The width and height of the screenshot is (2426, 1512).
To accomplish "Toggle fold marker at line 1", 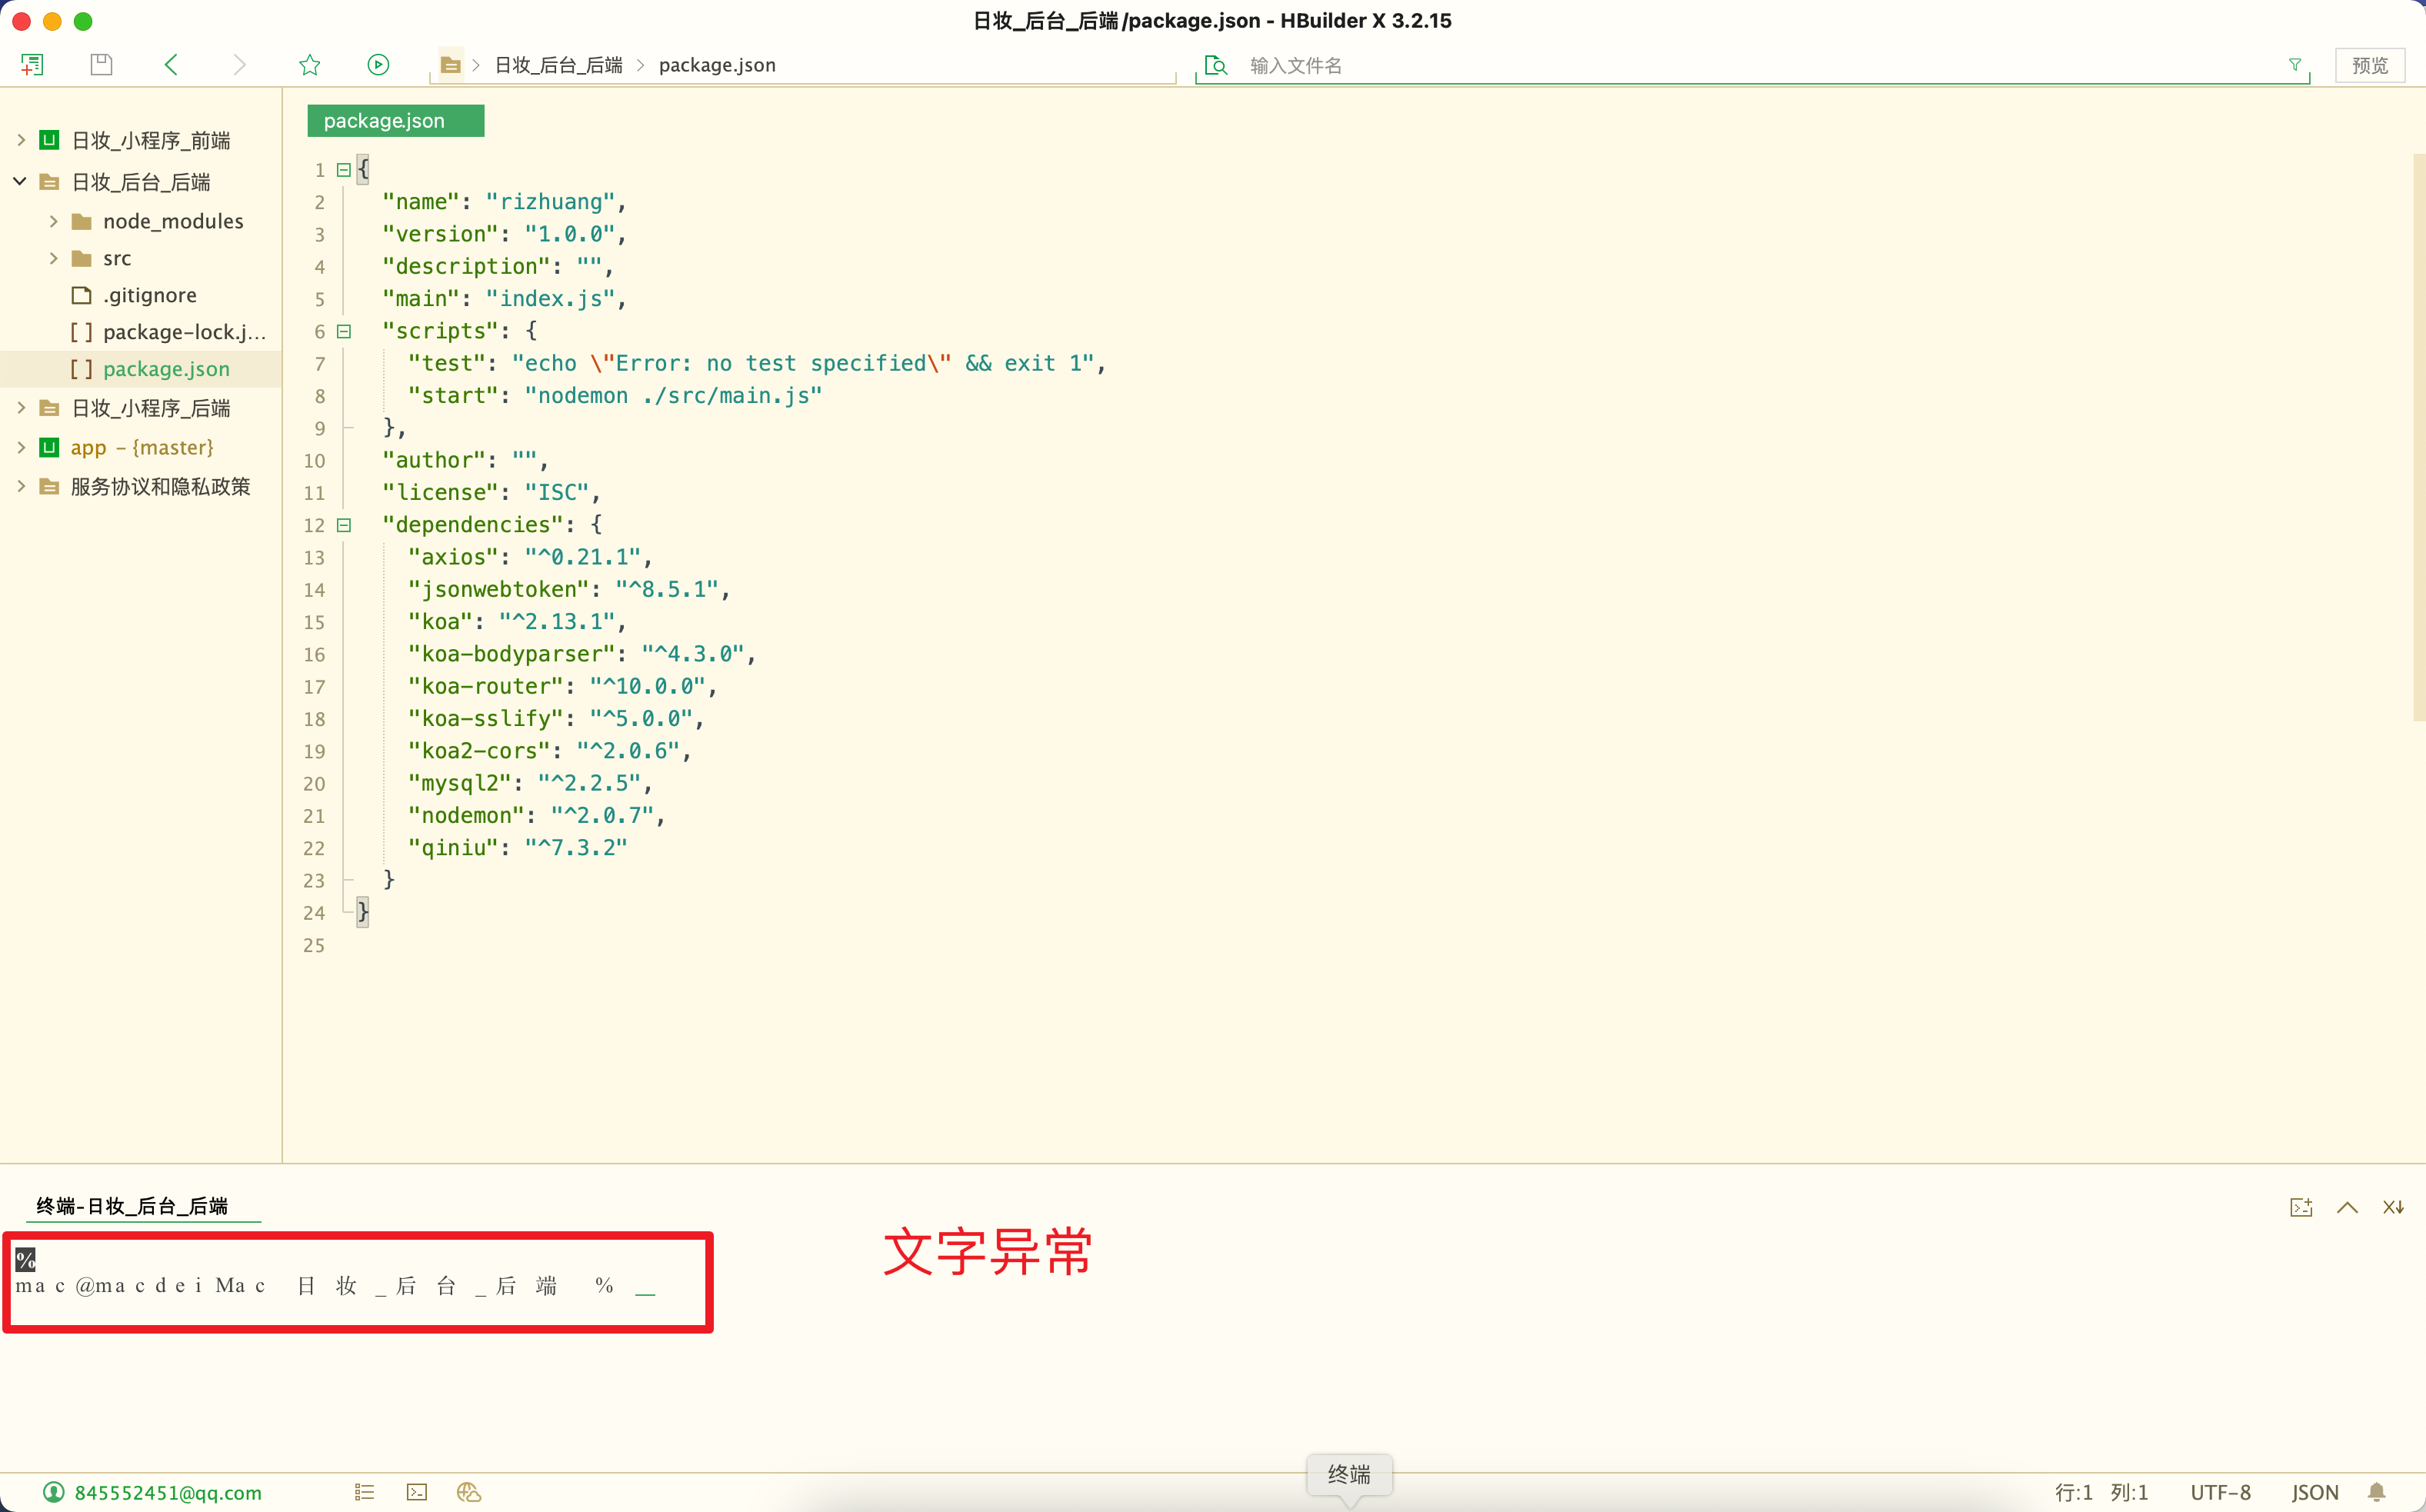I will [x=344, y=170].
